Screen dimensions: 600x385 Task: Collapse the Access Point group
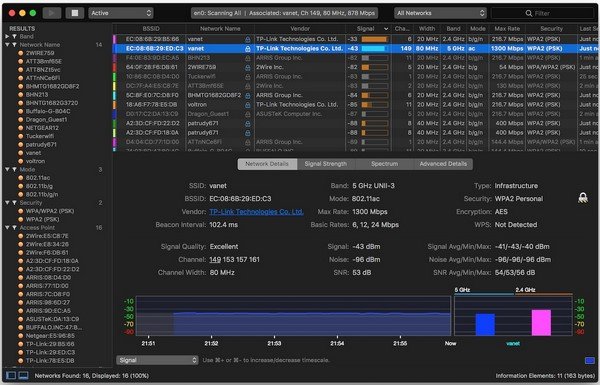[7, 227]
